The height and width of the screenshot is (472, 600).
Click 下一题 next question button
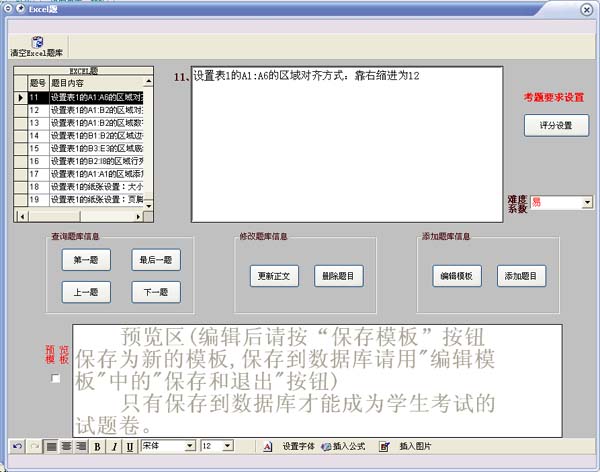156,292
